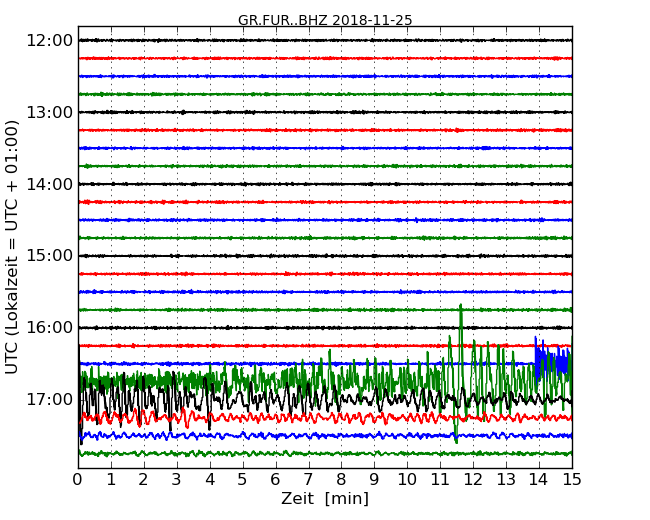Click the 16:00 time label
This screenshot has width=650, height=520.
[x=49, y=328]
